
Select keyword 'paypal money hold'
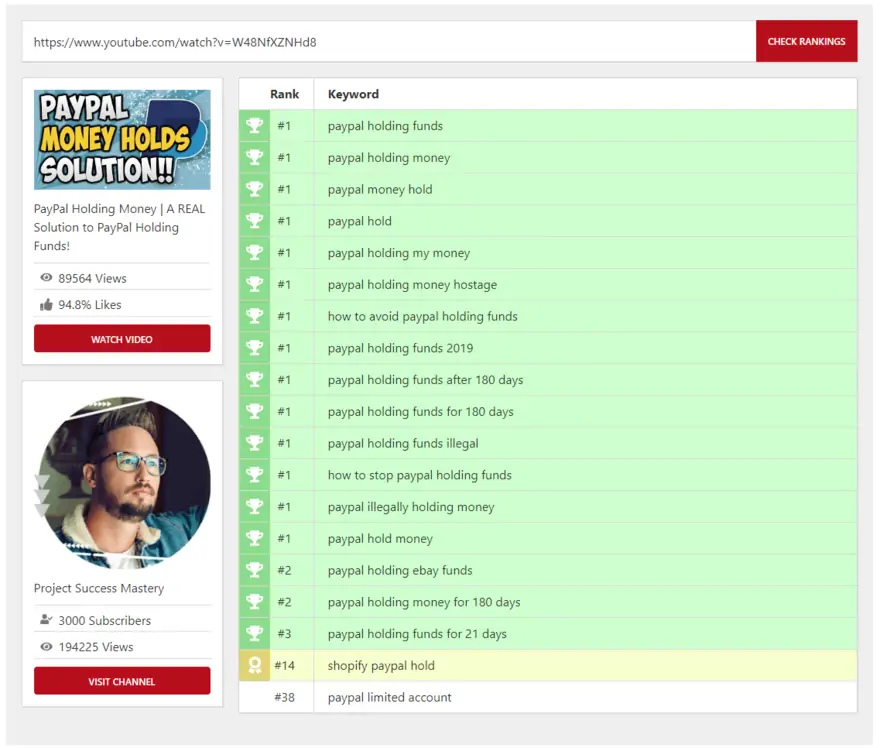380,189
